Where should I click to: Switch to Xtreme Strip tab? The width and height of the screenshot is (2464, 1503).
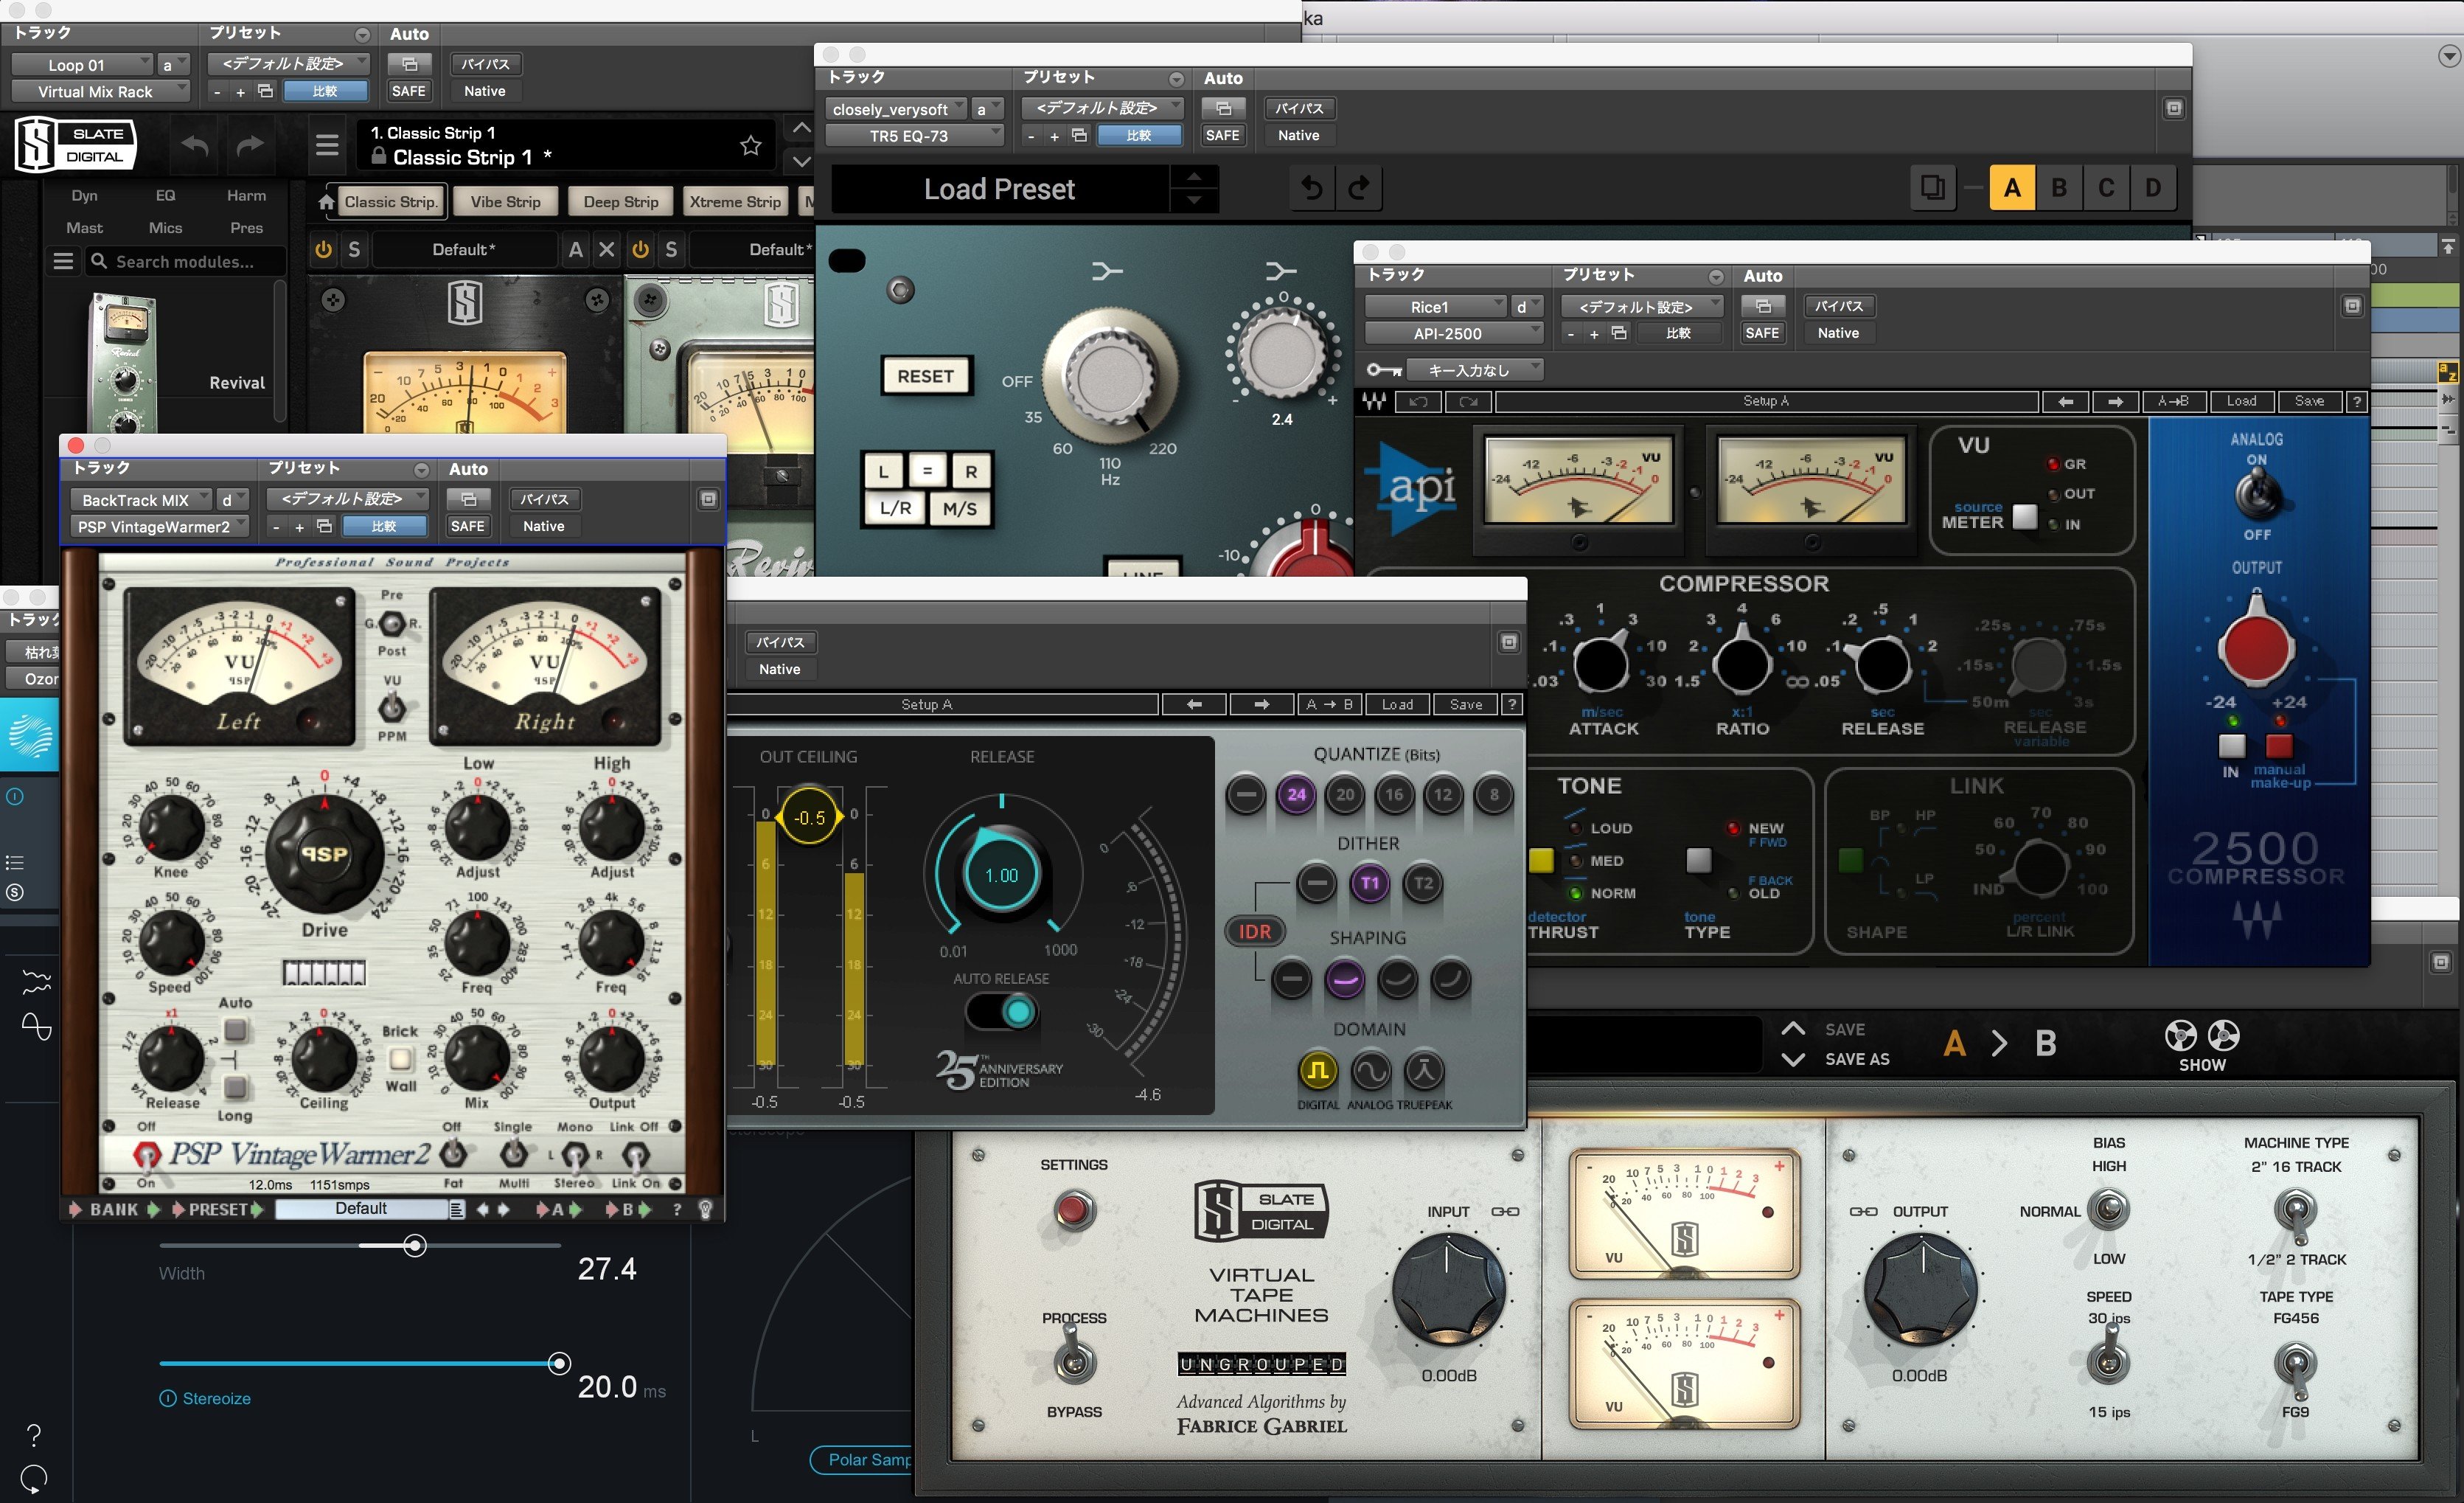(x=735, y=202)
